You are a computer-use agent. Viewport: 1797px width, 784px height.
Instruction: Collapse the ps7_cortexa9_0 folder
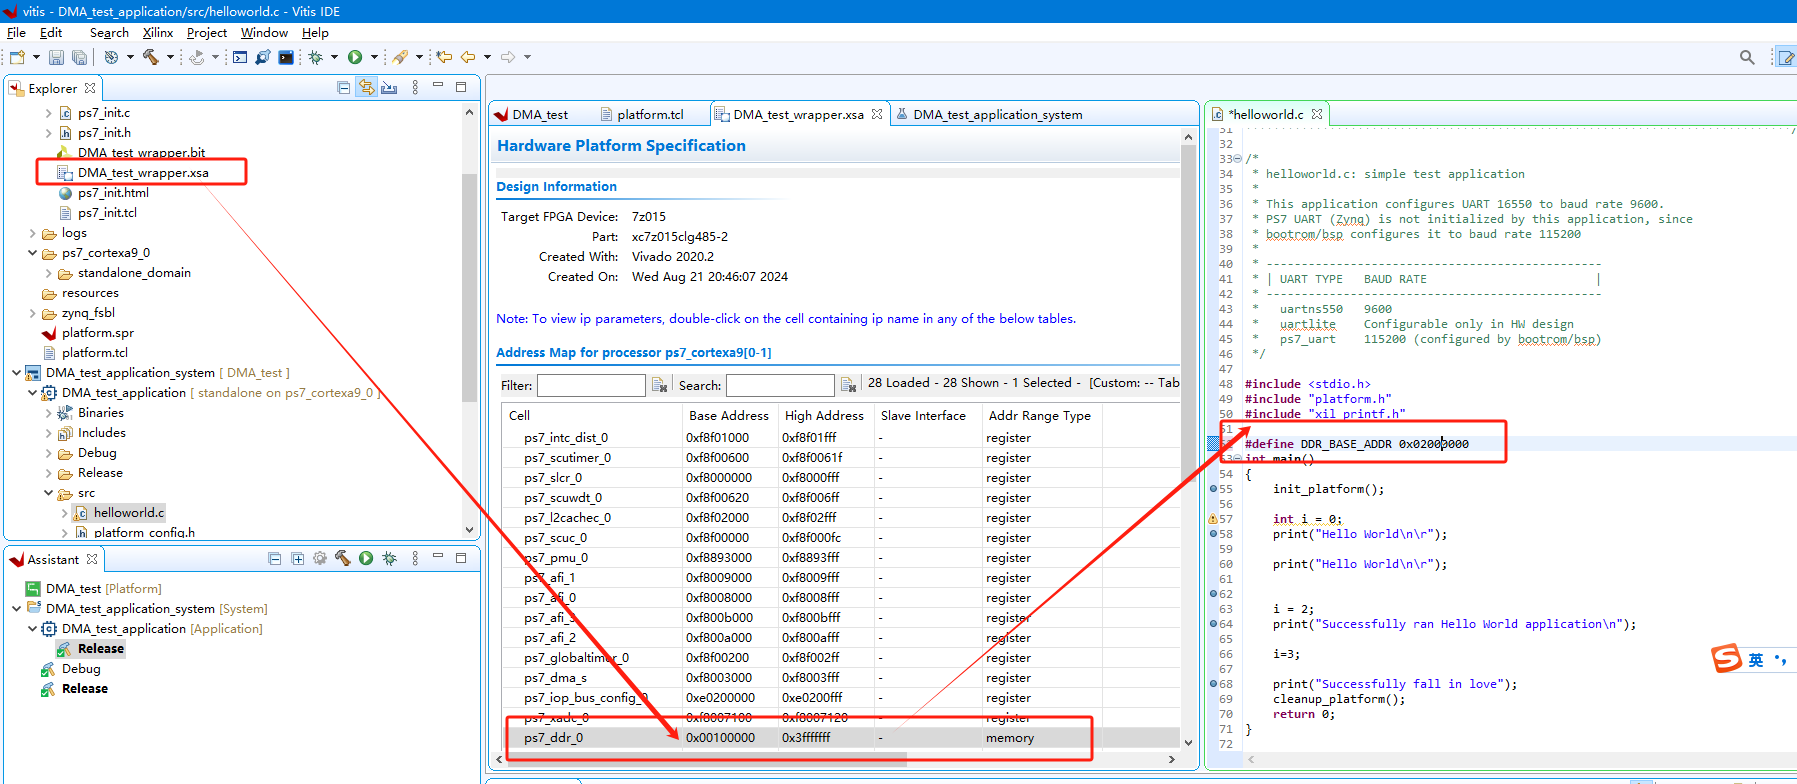click(x=33, y=253)
